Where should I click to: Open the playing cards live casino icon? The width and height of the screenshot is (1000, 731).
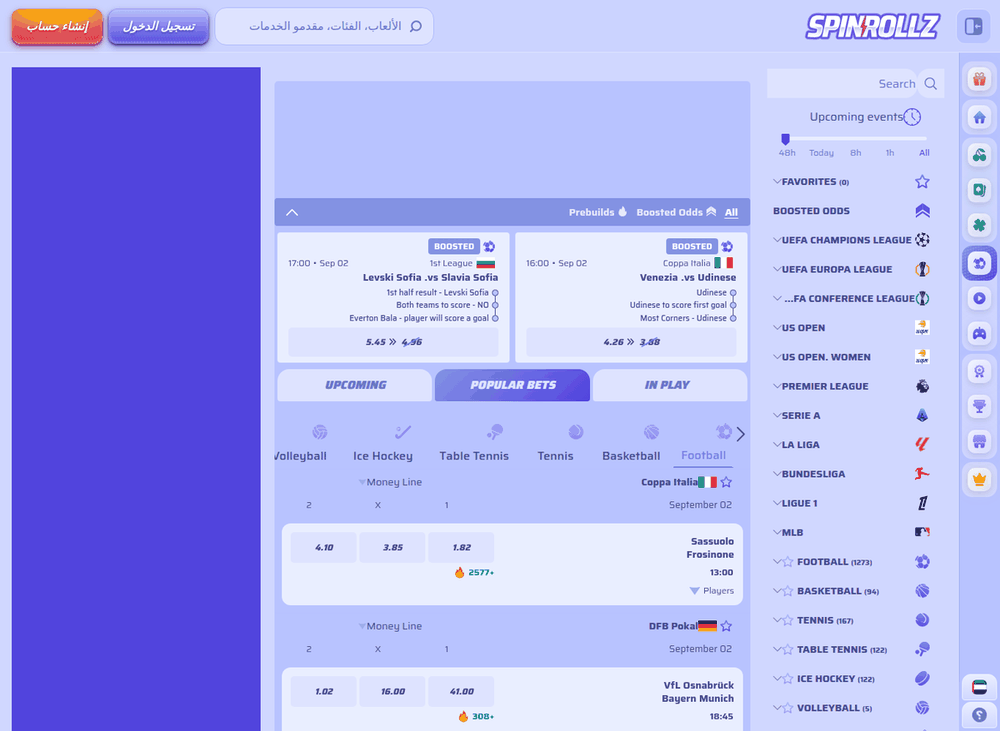(x=979, y=189)
